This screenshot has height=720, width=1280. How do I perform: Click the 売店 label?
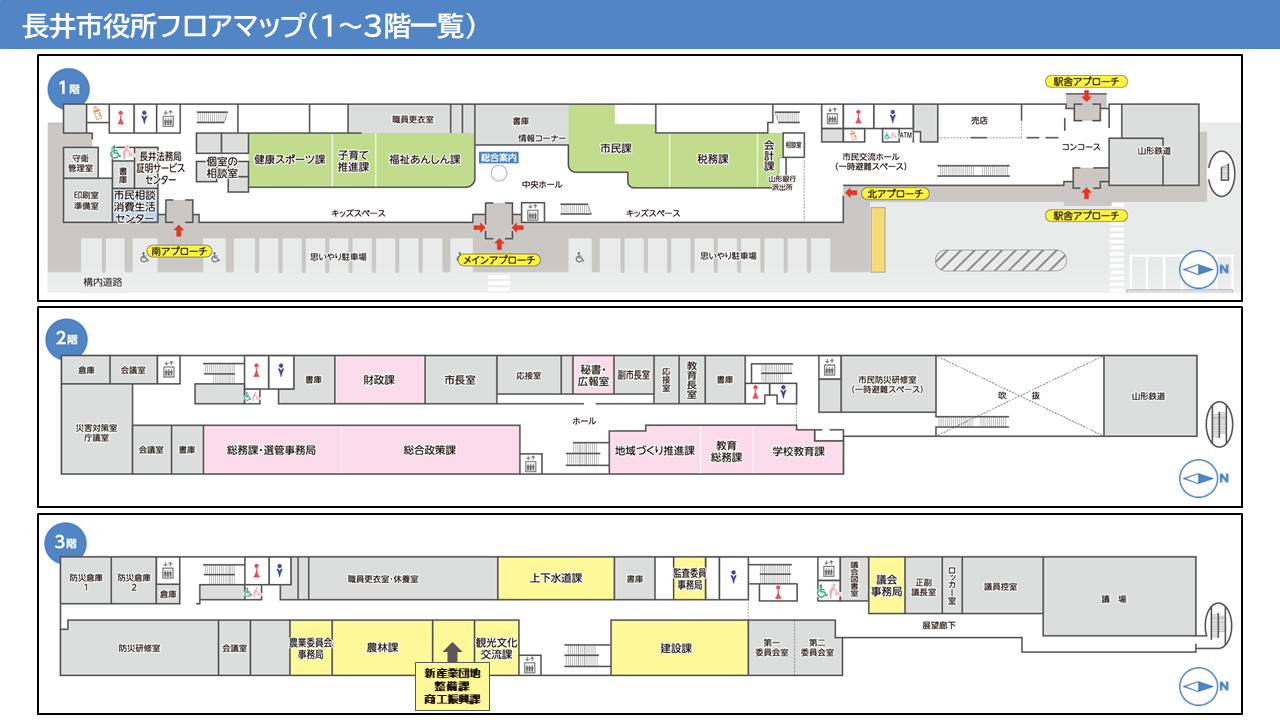point(979,120)
